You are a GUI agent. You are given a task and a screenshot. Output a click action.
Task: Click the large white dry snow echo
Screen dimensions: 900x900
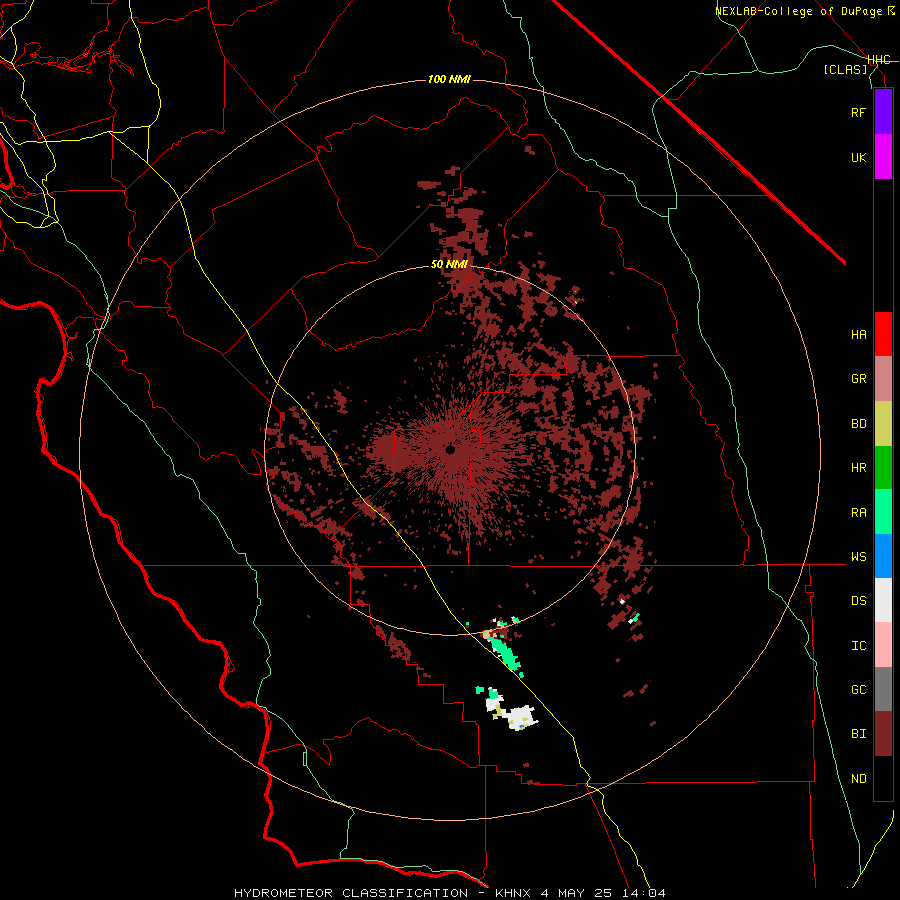coord(521,718)
